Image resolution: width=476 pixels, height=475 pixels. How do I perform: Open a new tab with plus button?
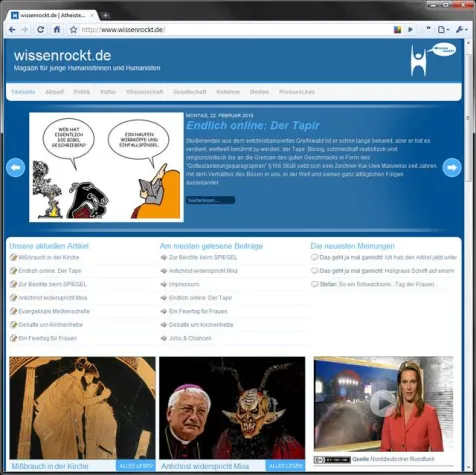click(105, 15)
